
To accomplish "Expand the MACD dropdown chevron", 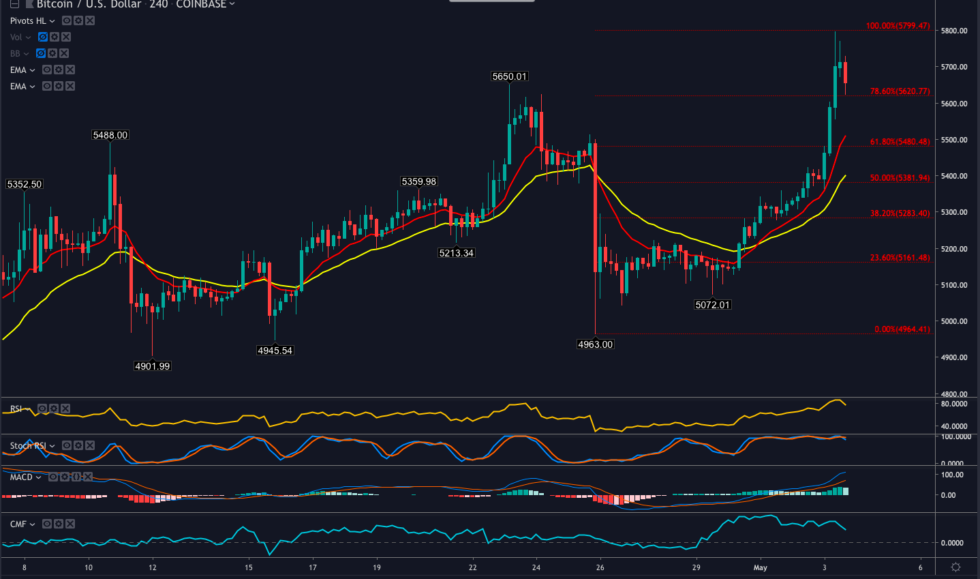I will tap(37, 477).
